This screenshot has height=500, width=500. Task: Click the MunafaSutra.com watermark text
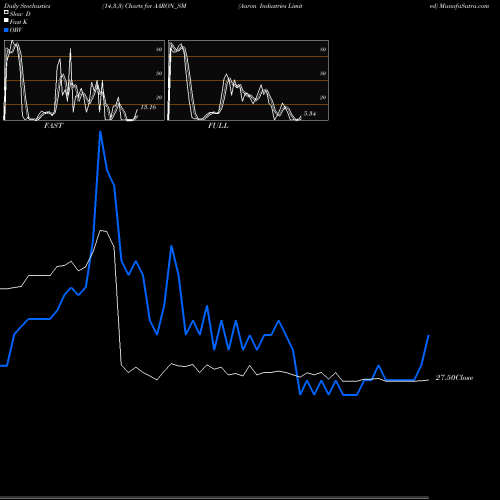(464, 6)
